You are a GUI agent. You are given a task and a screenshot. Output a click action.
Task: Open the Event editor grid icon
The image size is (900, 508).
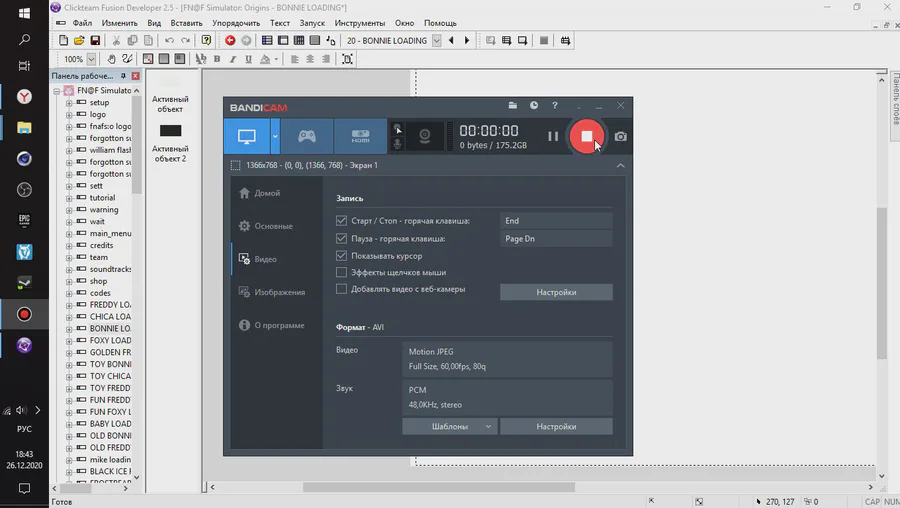pos(299,40)
